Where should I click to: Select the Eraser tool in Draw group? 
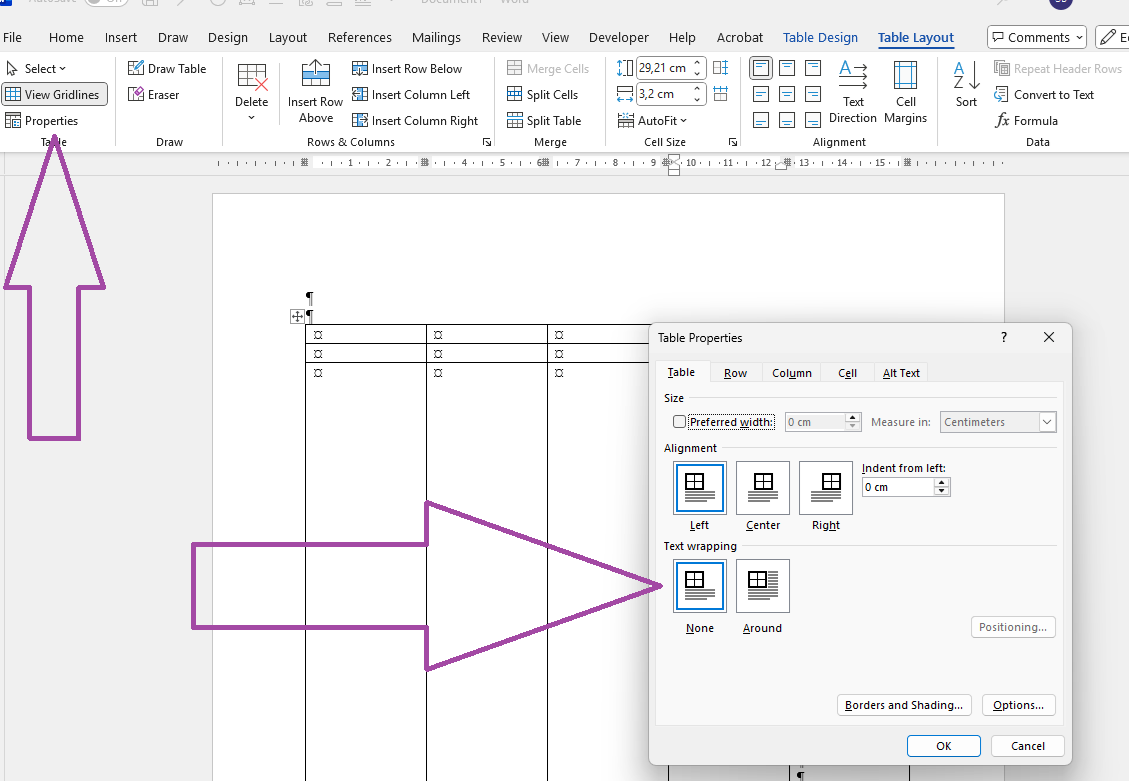[x=153, y=94]
